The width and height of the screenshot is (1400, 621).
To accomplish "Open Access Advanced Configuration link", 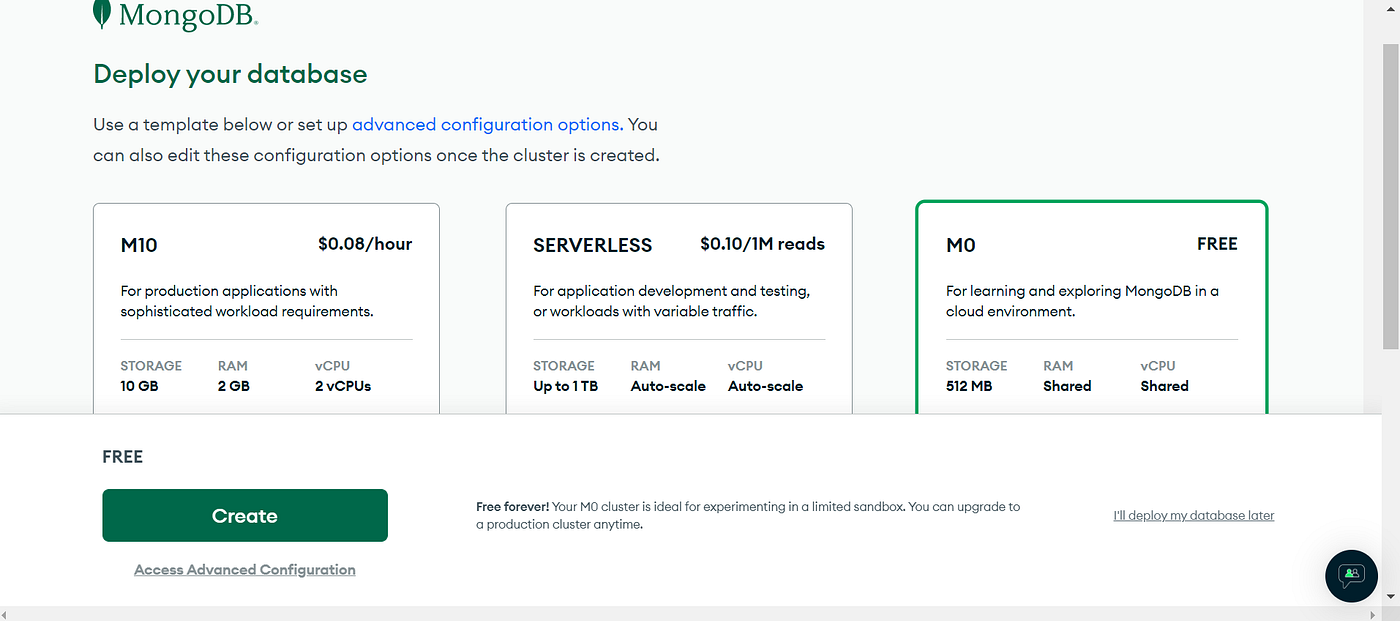I will [x=245, y=570].
